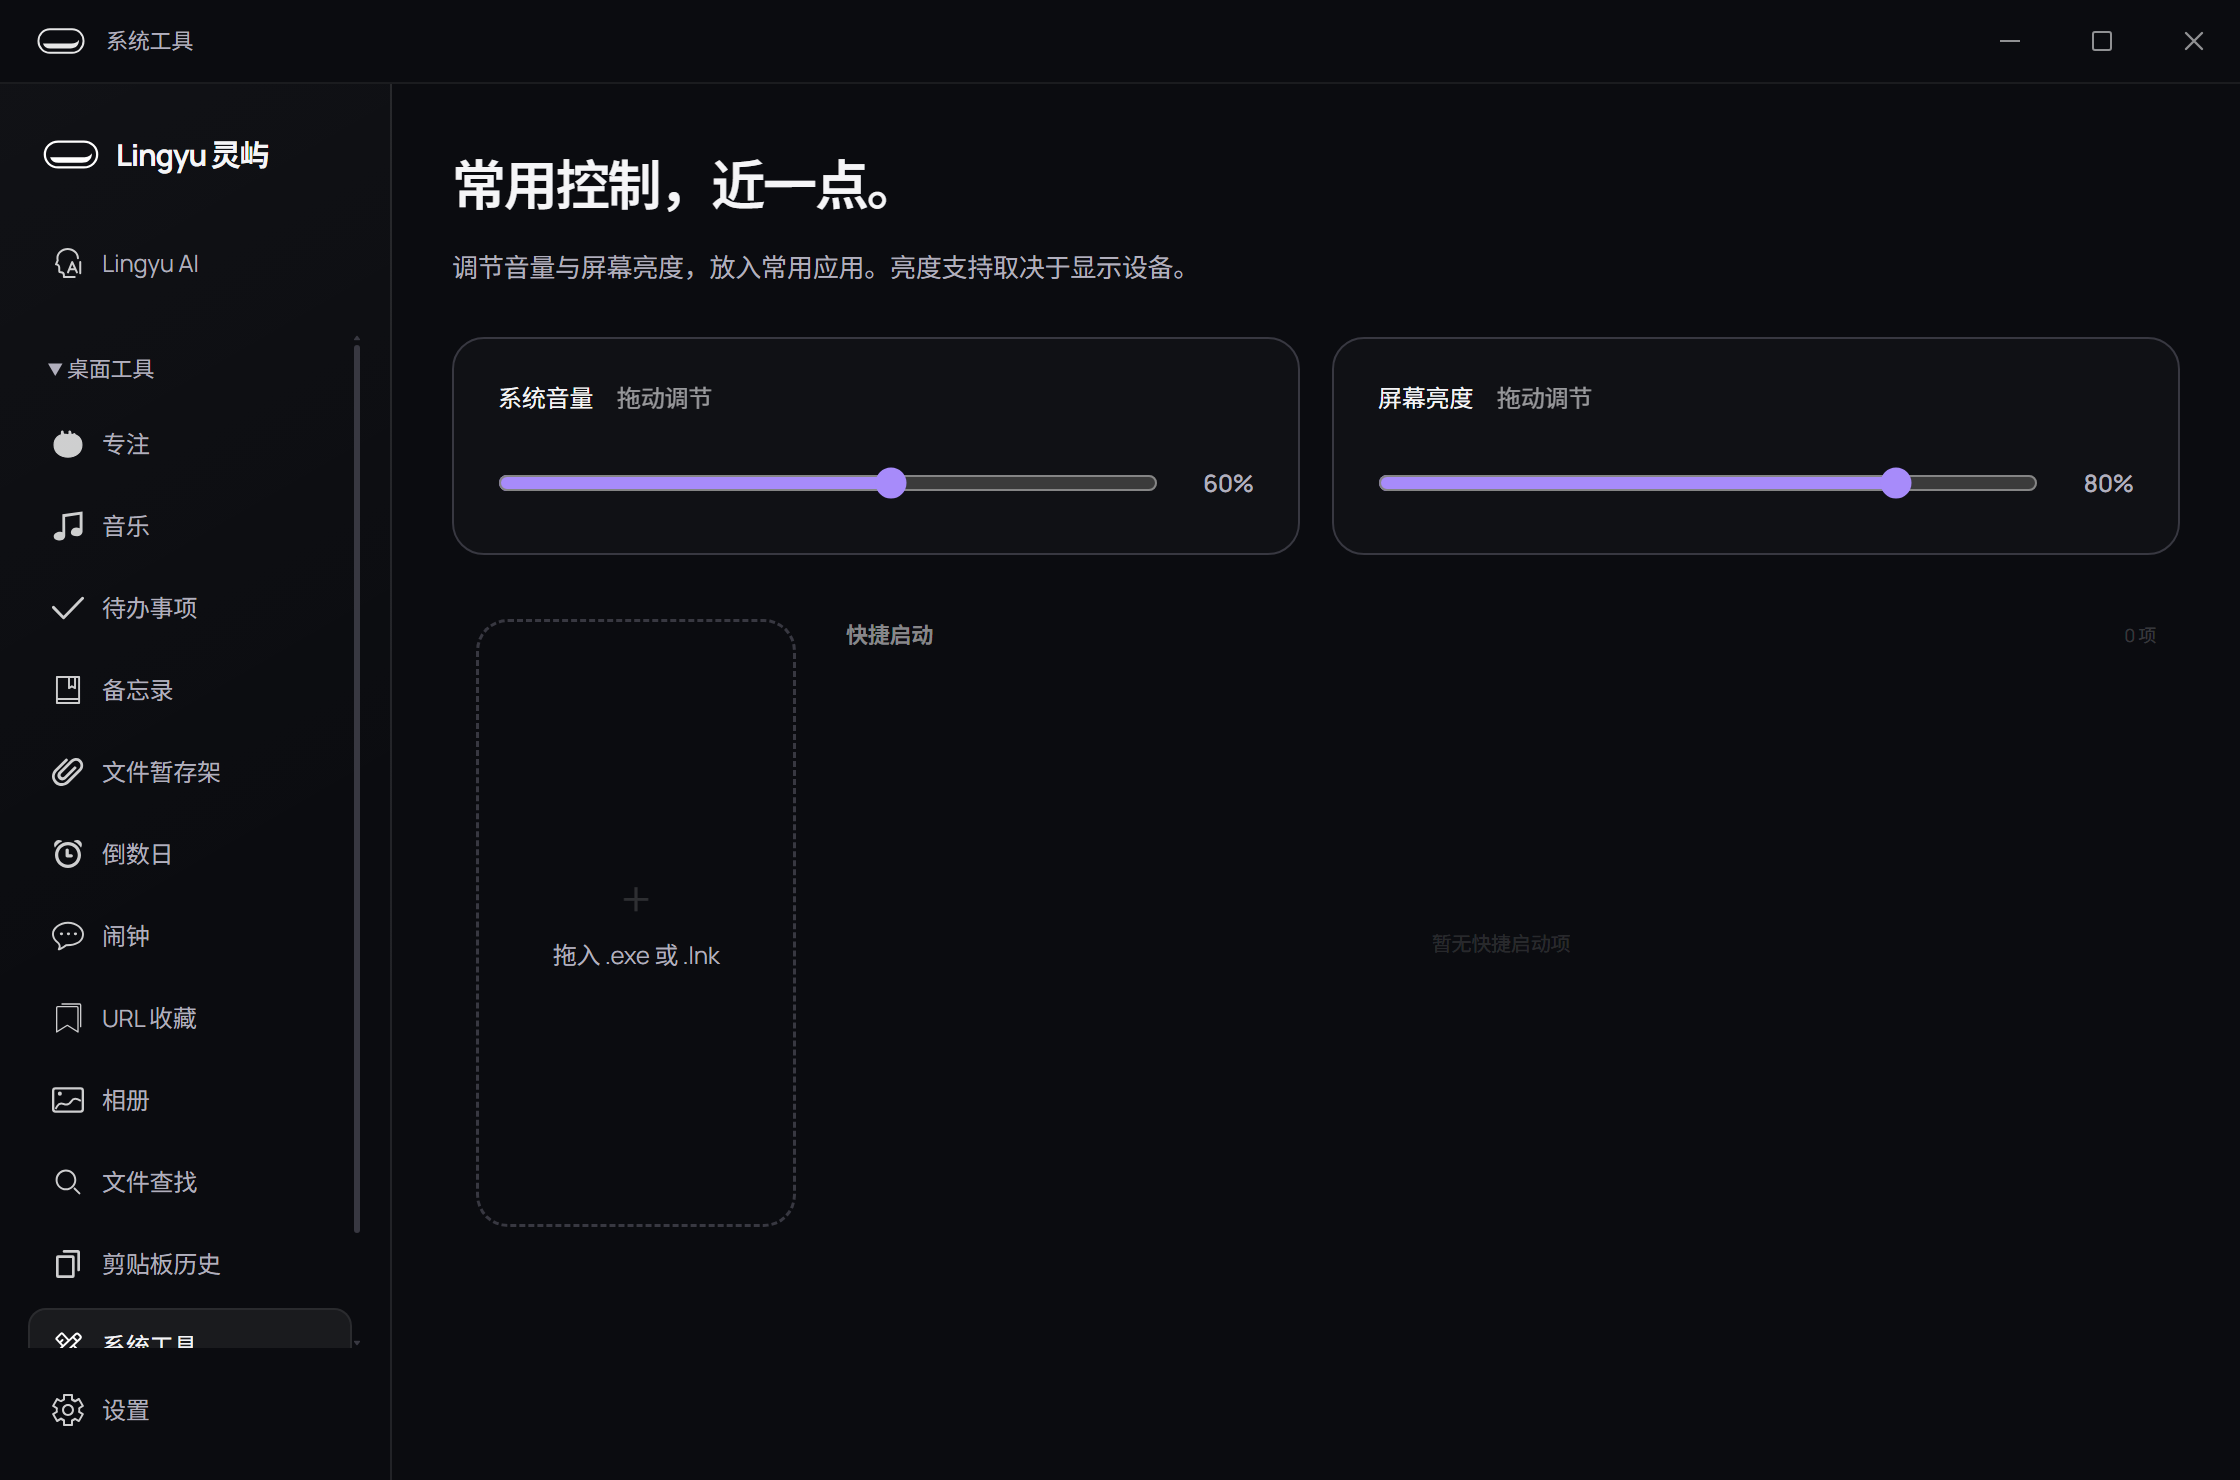Image resolution: width=2240 pixels, height=1480 pixels.
Task: Maximize the 系统工具 window
Action: 2102,41
